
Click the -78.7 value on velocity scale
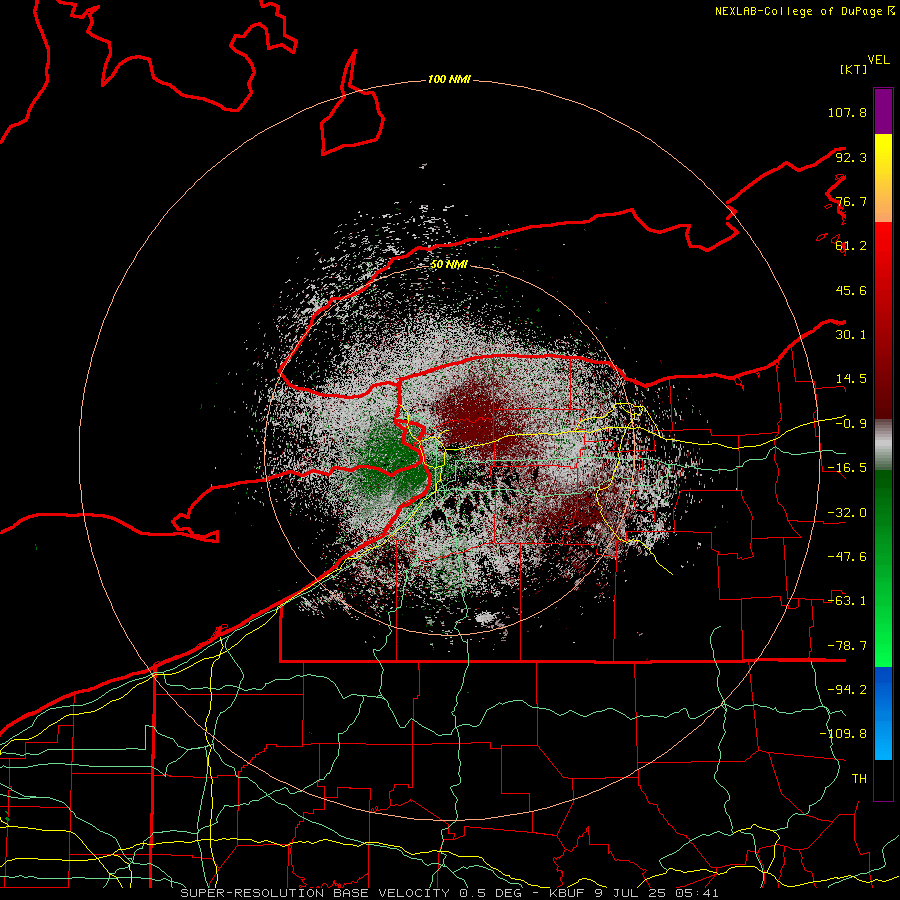point(847,646)
